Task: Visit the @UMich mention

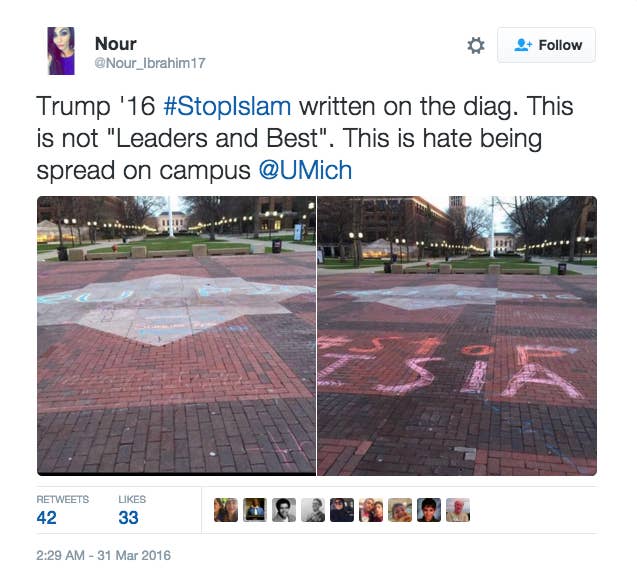Action: (x=305, y=170)
